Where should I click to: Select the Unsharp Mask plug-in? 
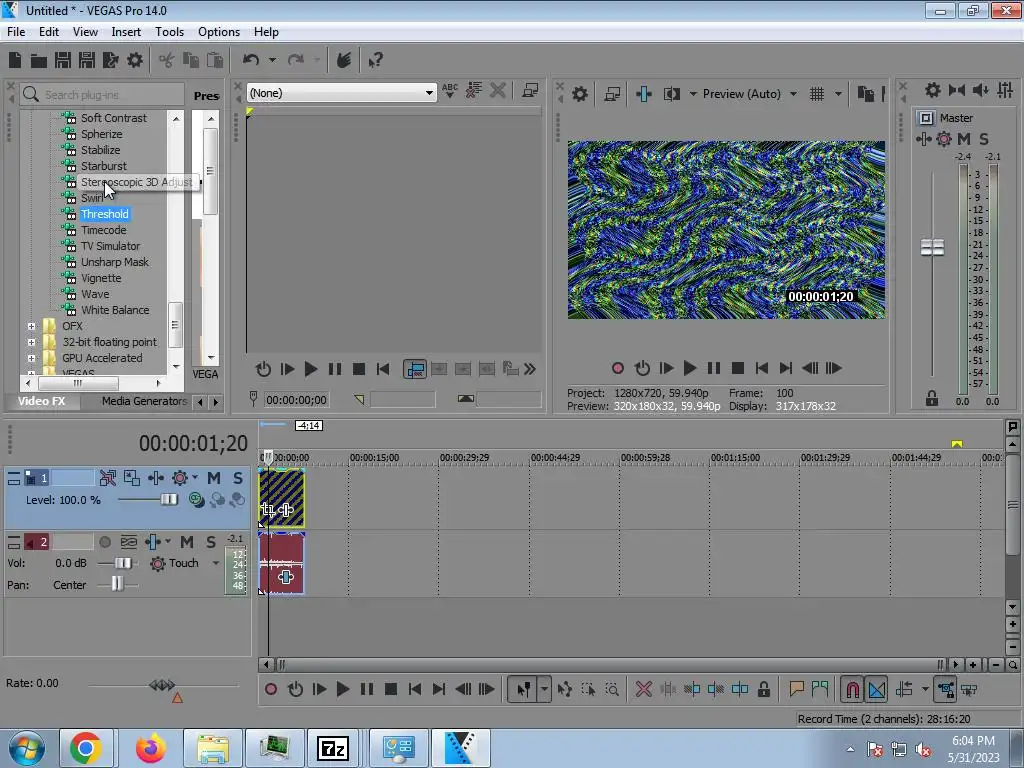tap(115, 262)
